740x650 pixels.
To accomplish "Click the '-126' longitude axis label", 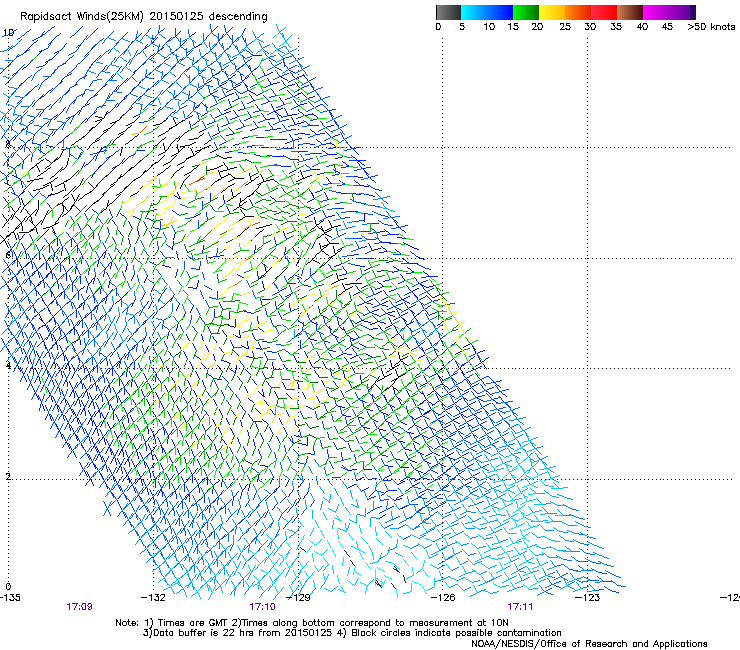I will point(443,598).
